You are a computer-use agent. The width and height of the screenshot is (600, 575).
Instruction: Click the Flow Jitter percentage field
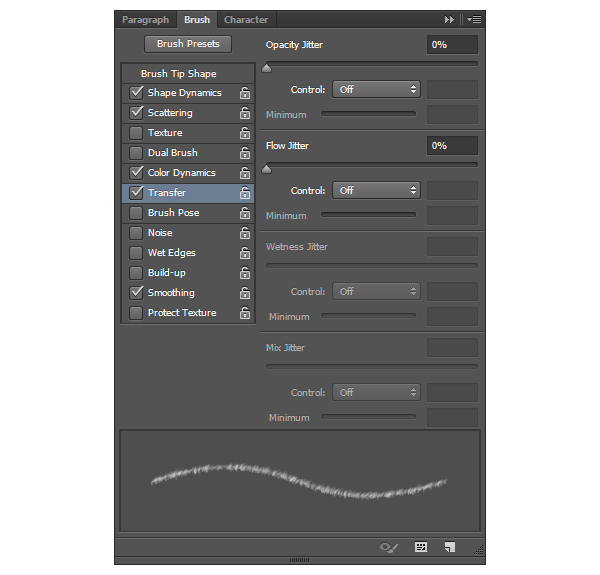[x=451, y=146]
